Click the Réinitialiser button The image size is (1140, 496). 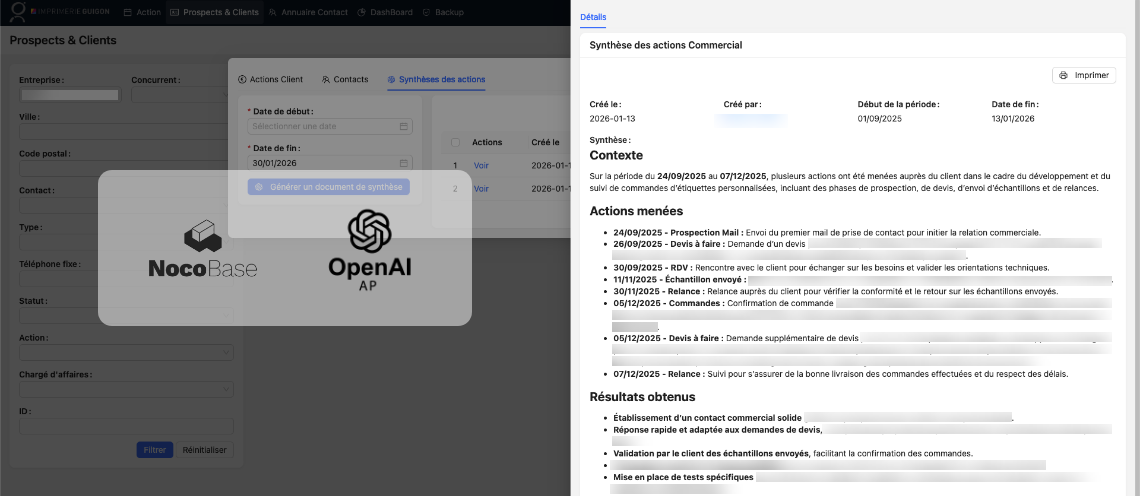[204, 449]
